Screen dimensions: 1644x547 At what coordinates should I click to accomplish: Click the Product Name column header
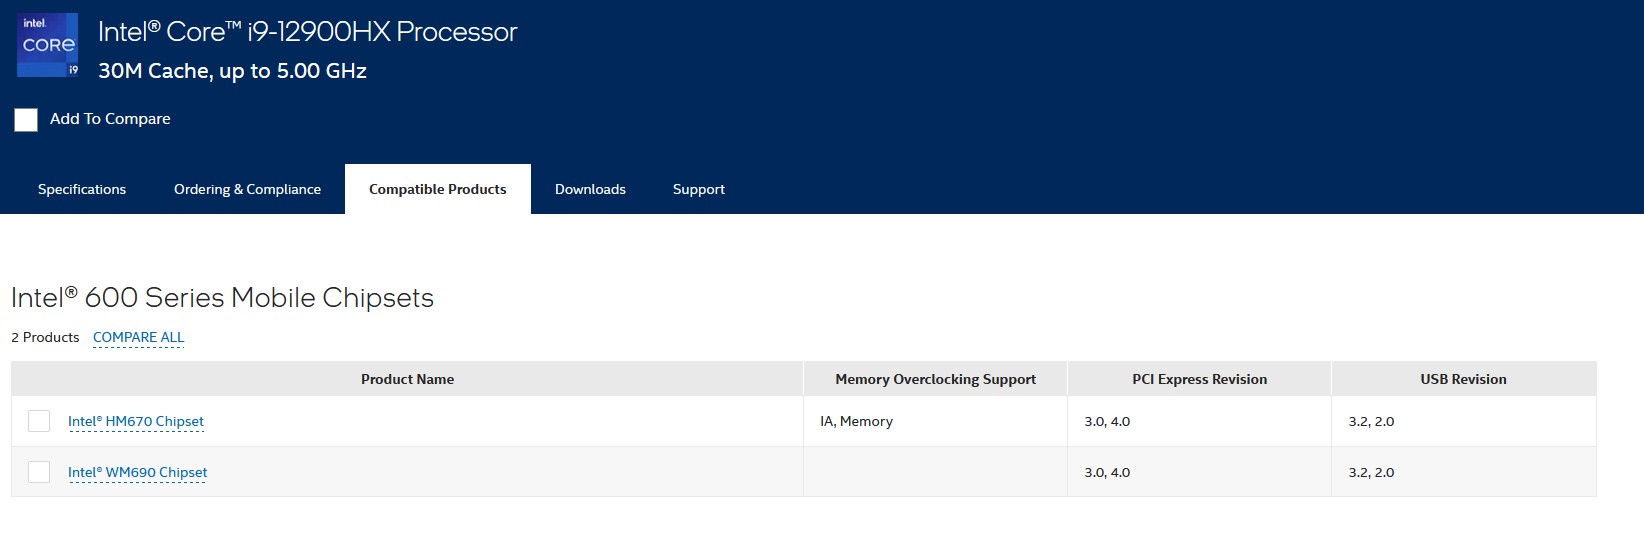407,379
